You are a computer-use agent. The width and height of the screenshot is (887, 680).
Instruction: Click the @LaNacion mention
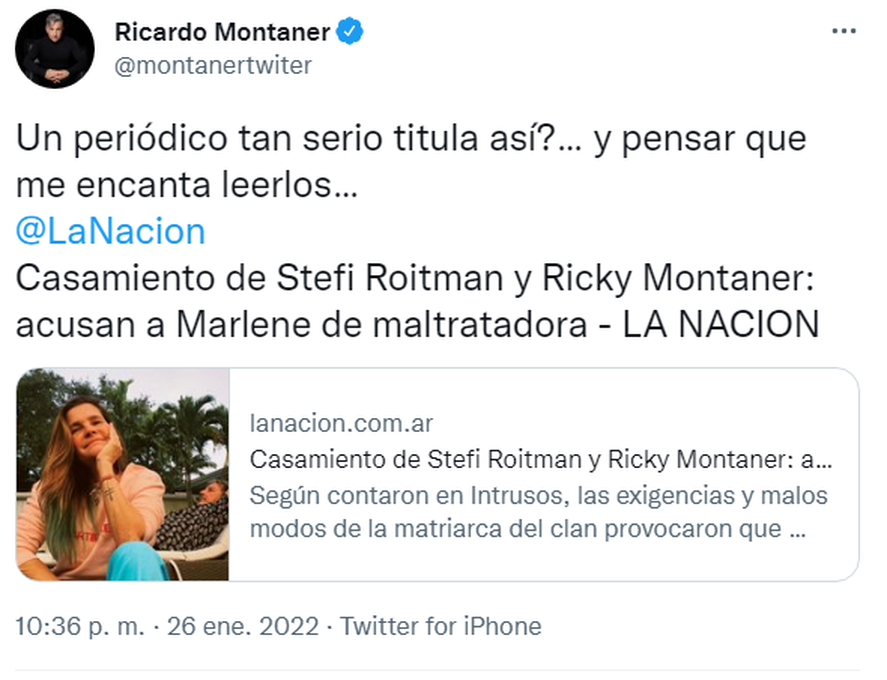[x=111, y=231]
